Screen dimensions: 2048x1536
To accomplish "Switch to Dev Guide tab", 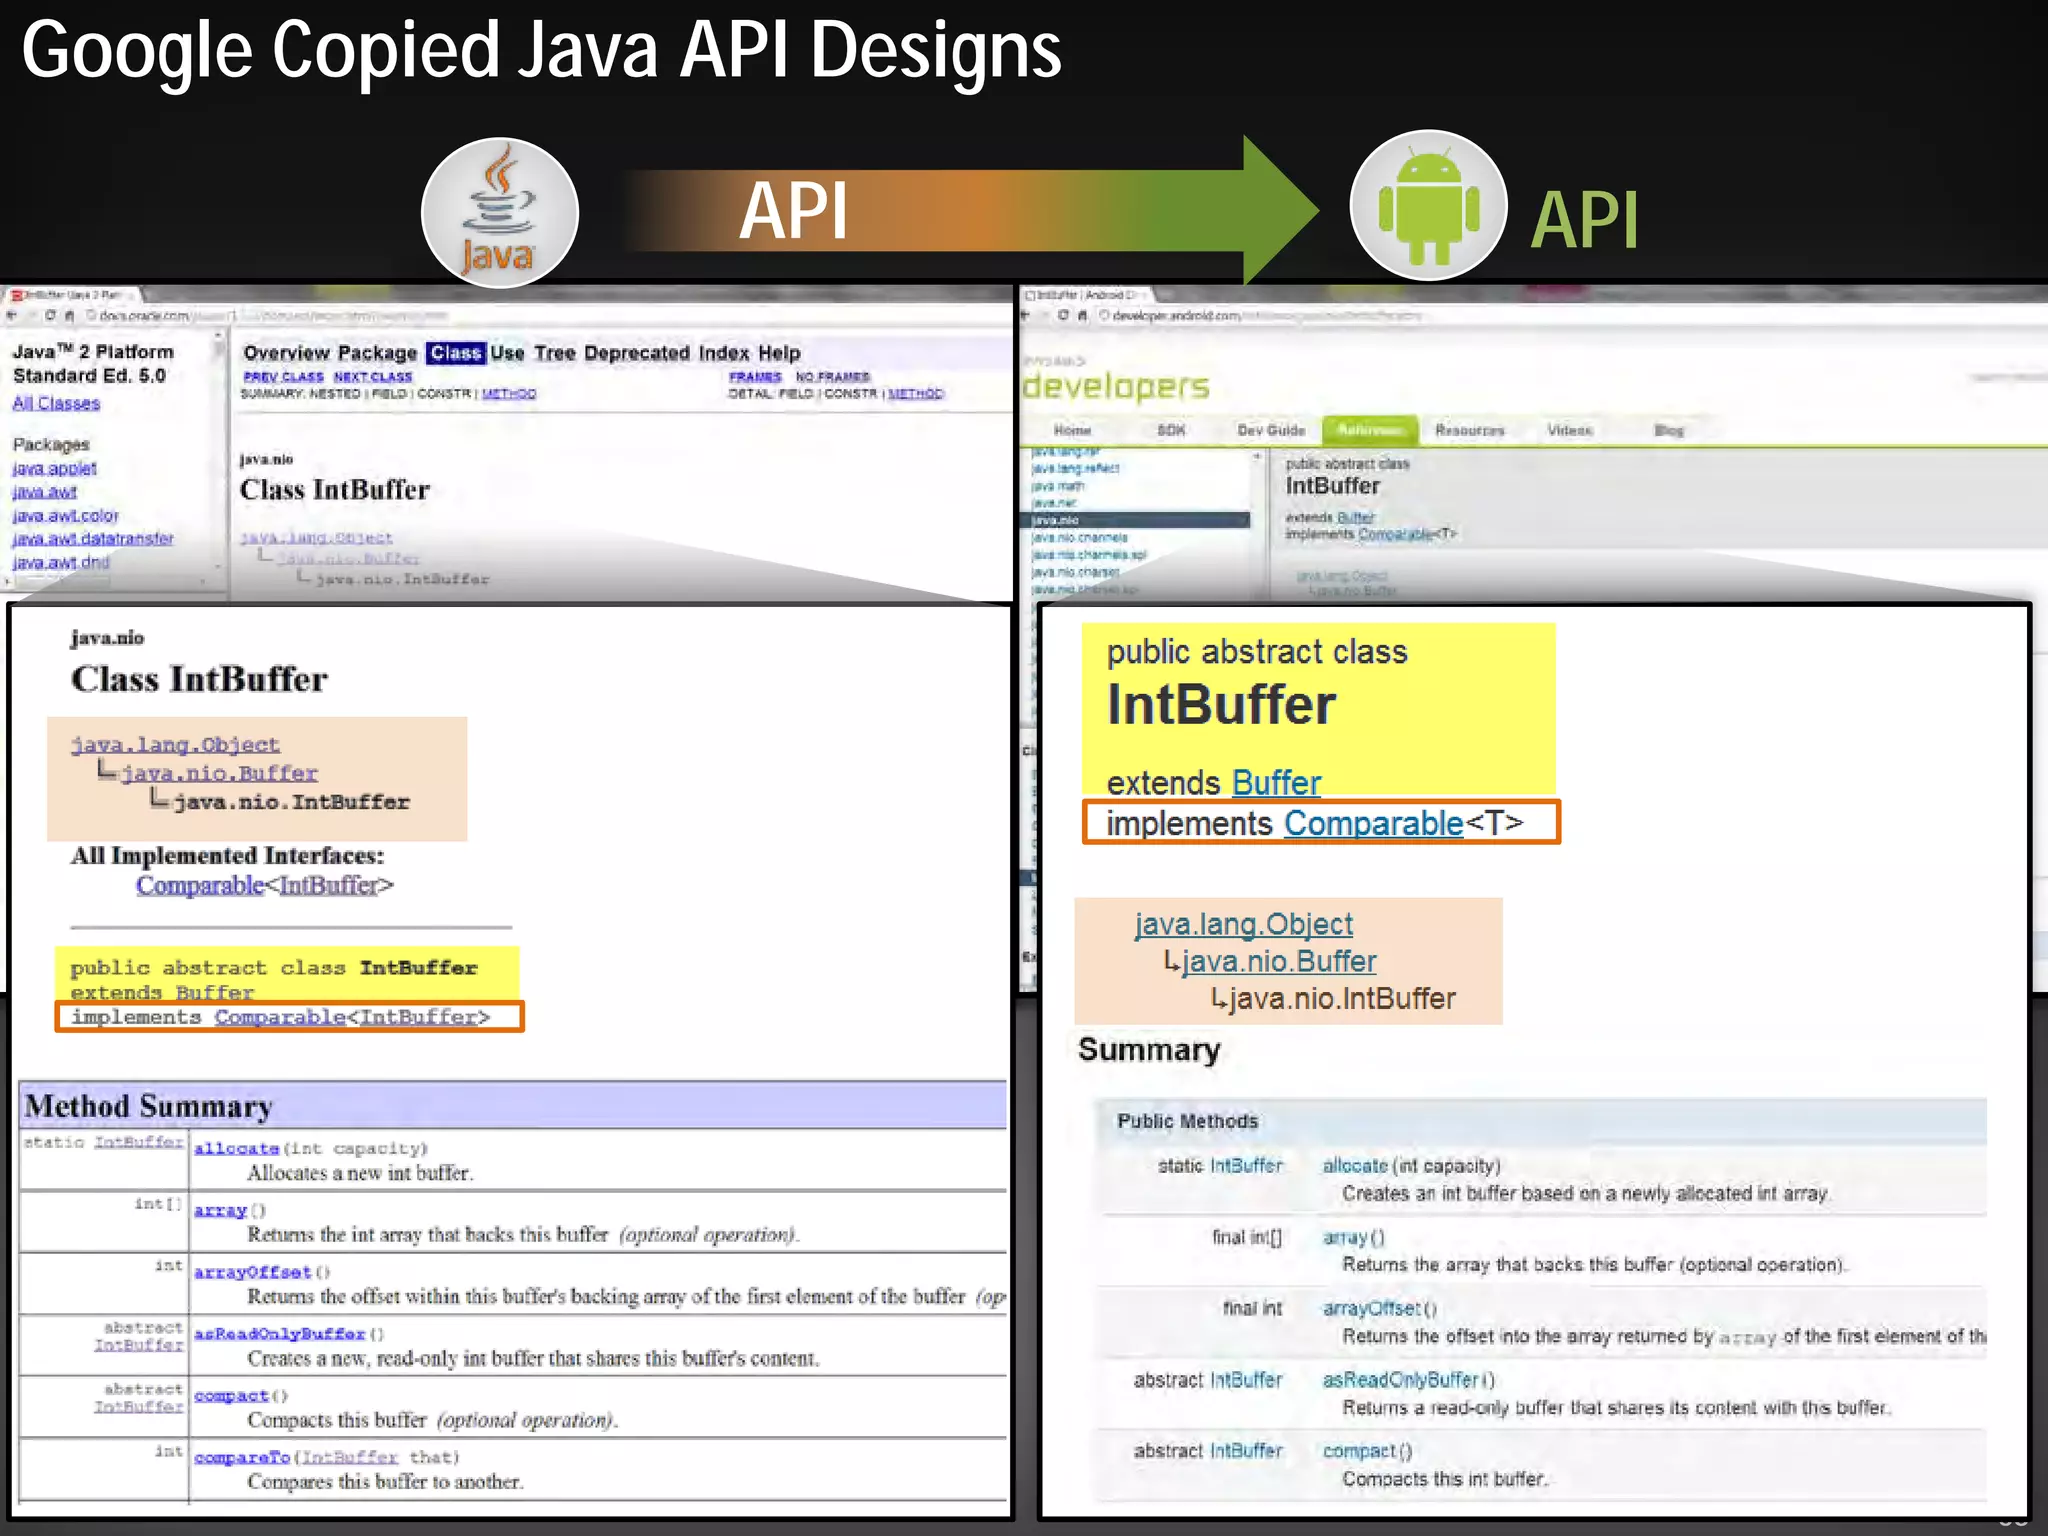I will click(1270, 430).
